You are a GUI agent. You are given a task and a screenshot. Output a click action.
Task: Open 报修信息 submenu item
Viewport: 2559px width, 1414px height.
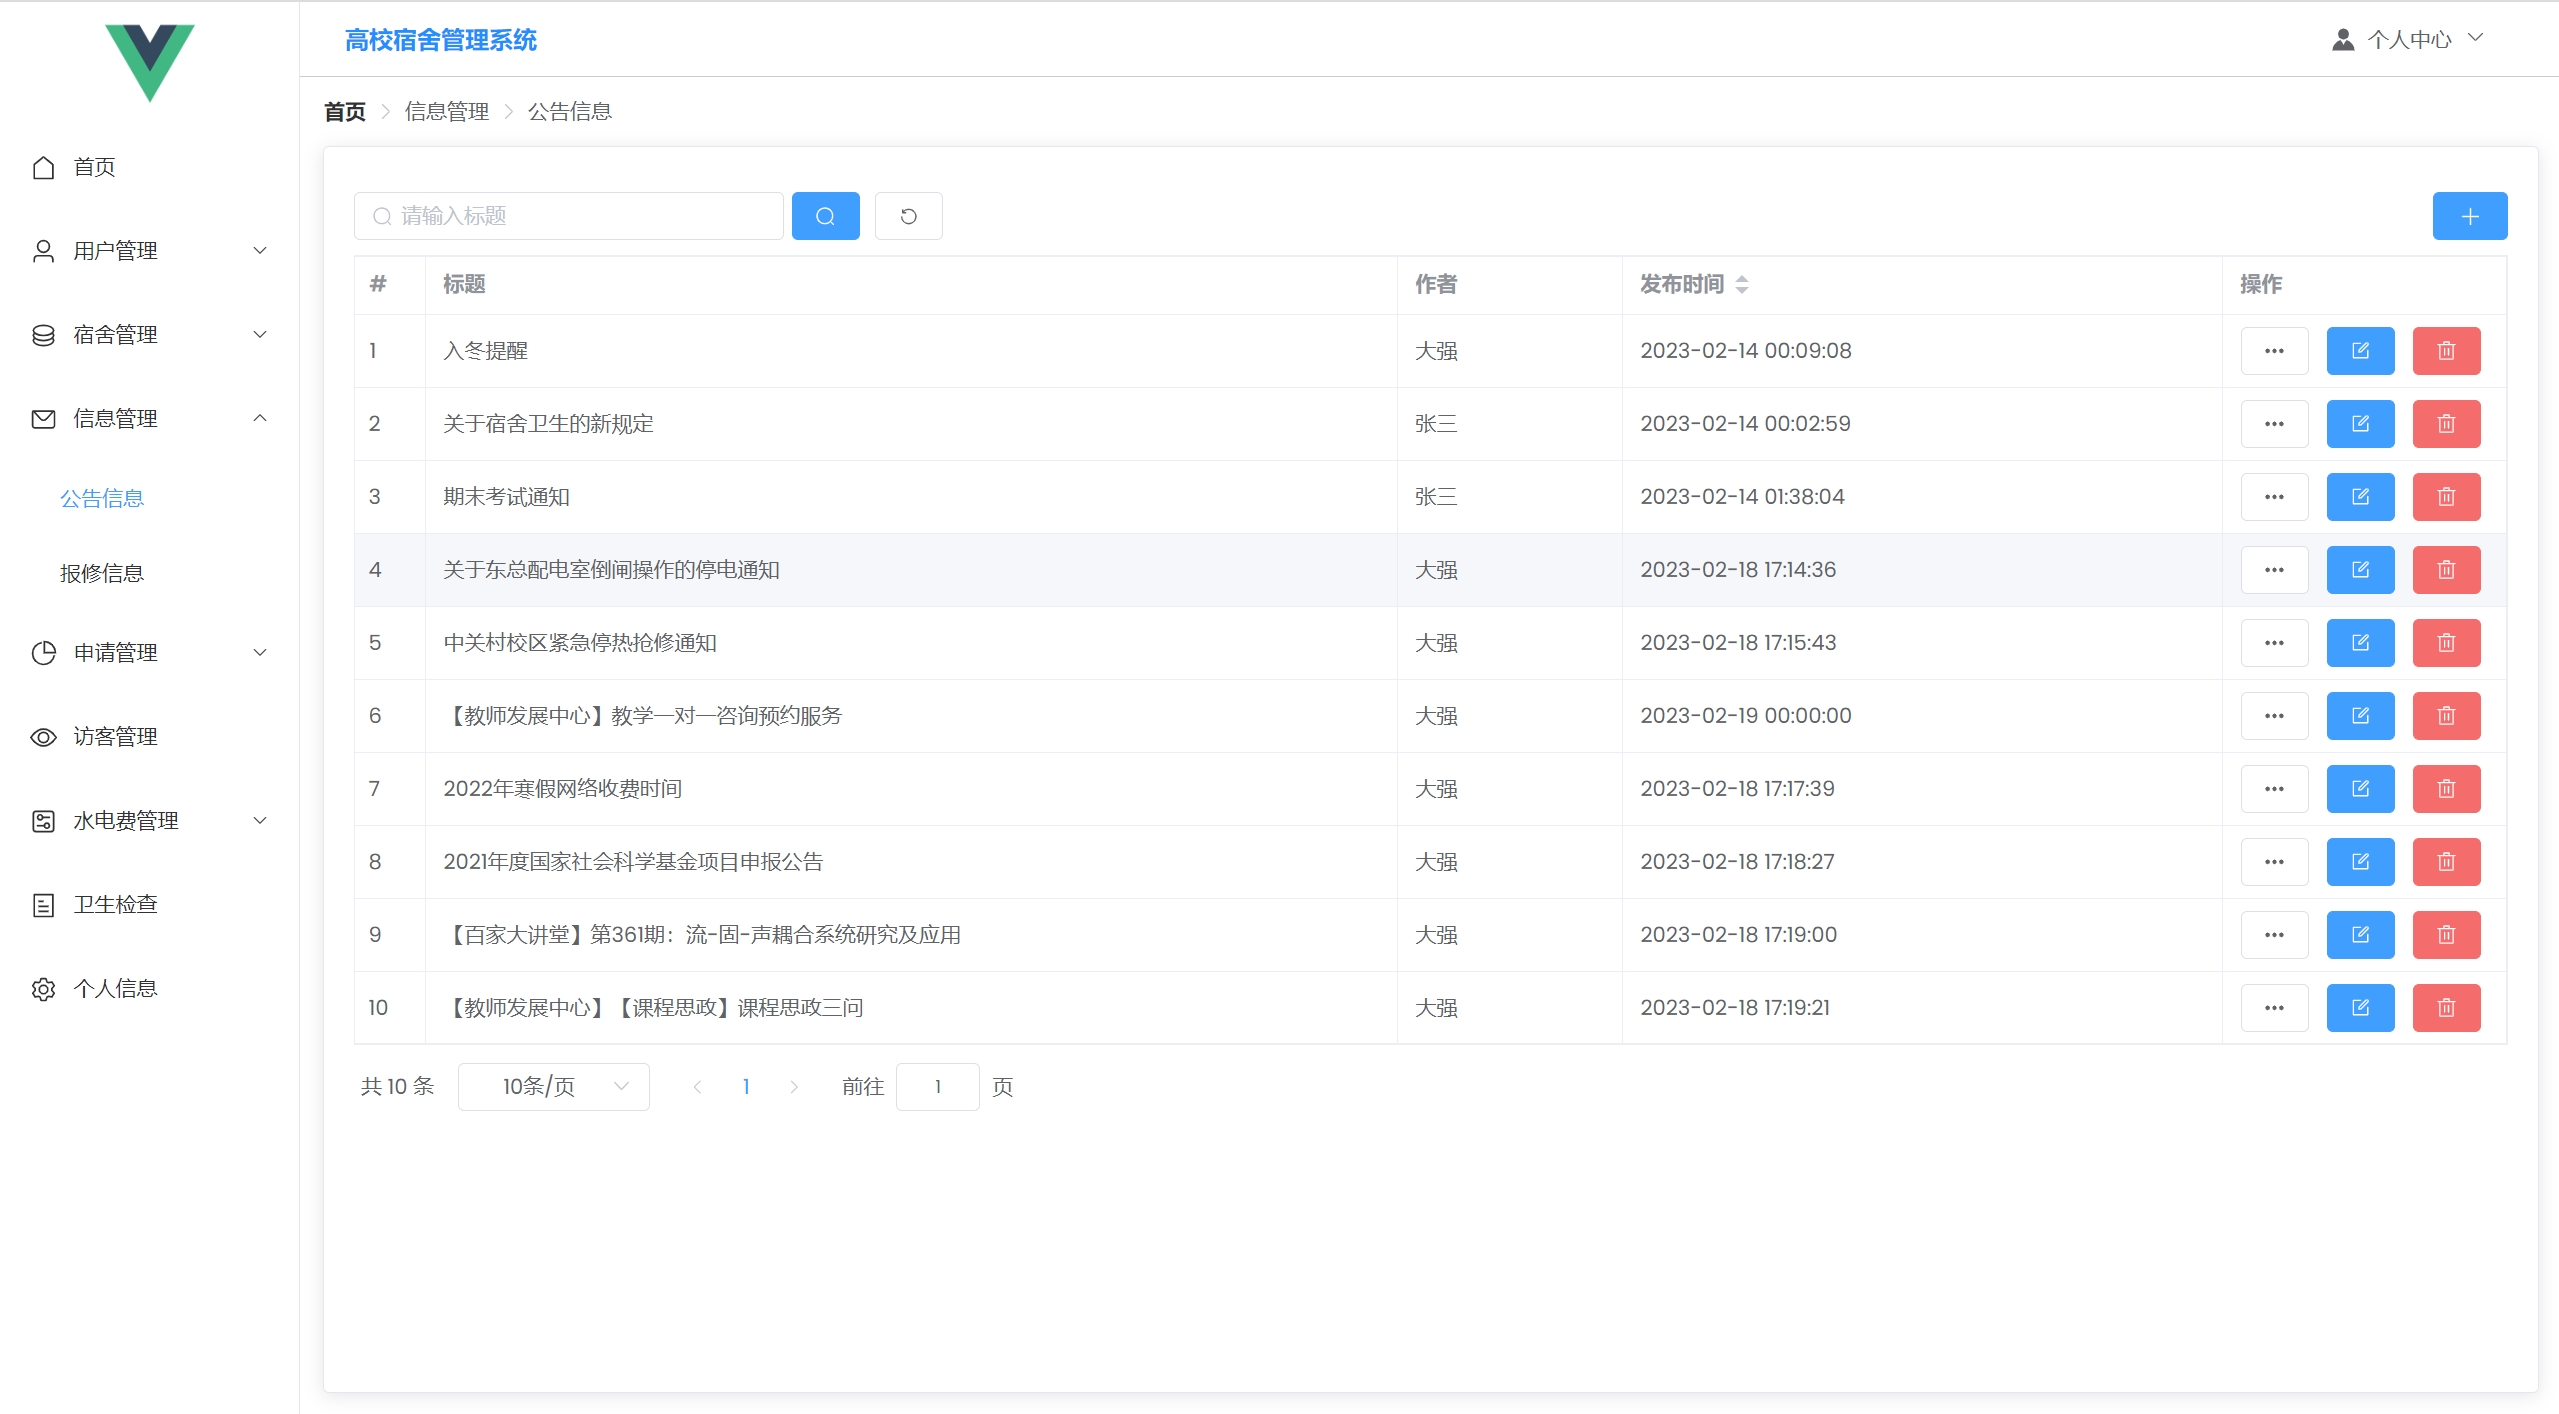pos(102,573)
